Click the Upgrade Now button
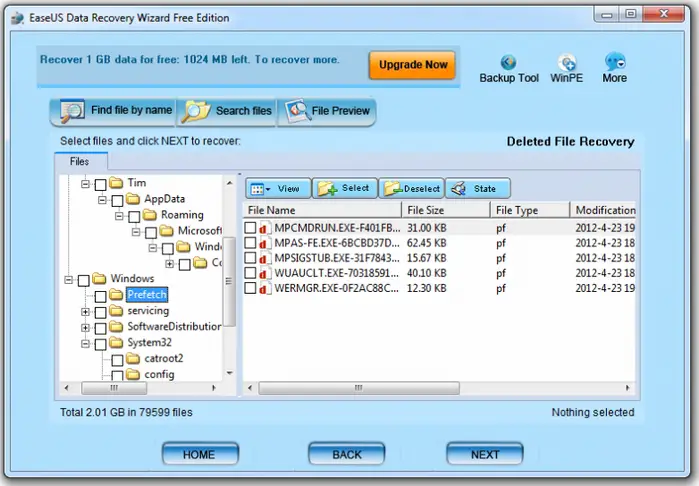Image resolution: width=699 pixels, height=486 pixels. coord(413,65)
